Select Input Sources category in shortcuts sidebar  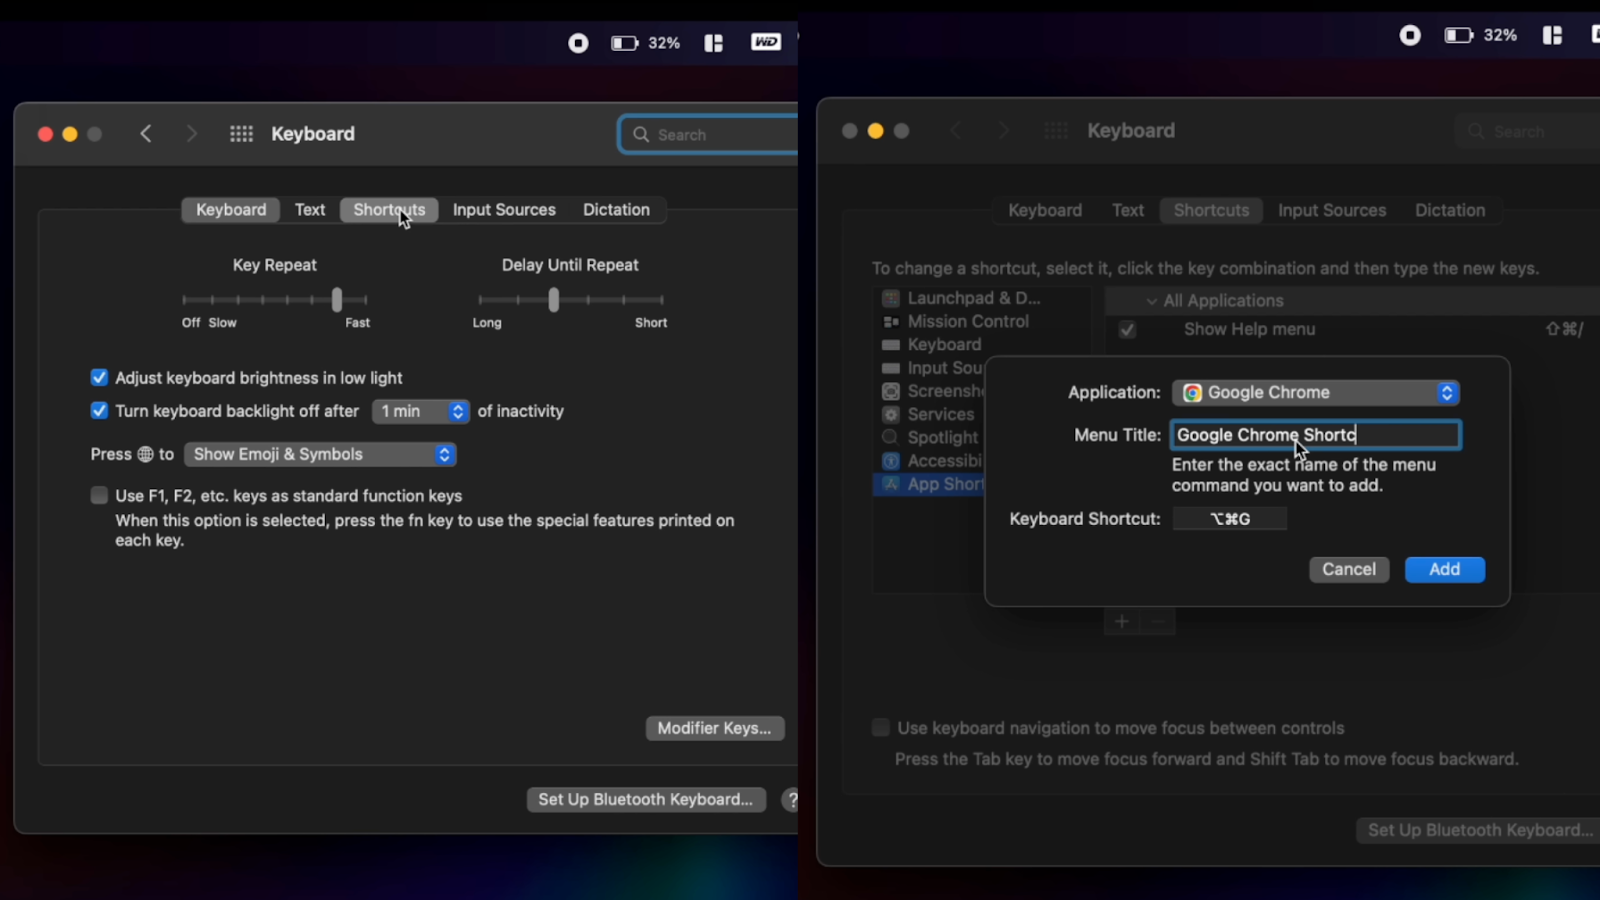930,368
